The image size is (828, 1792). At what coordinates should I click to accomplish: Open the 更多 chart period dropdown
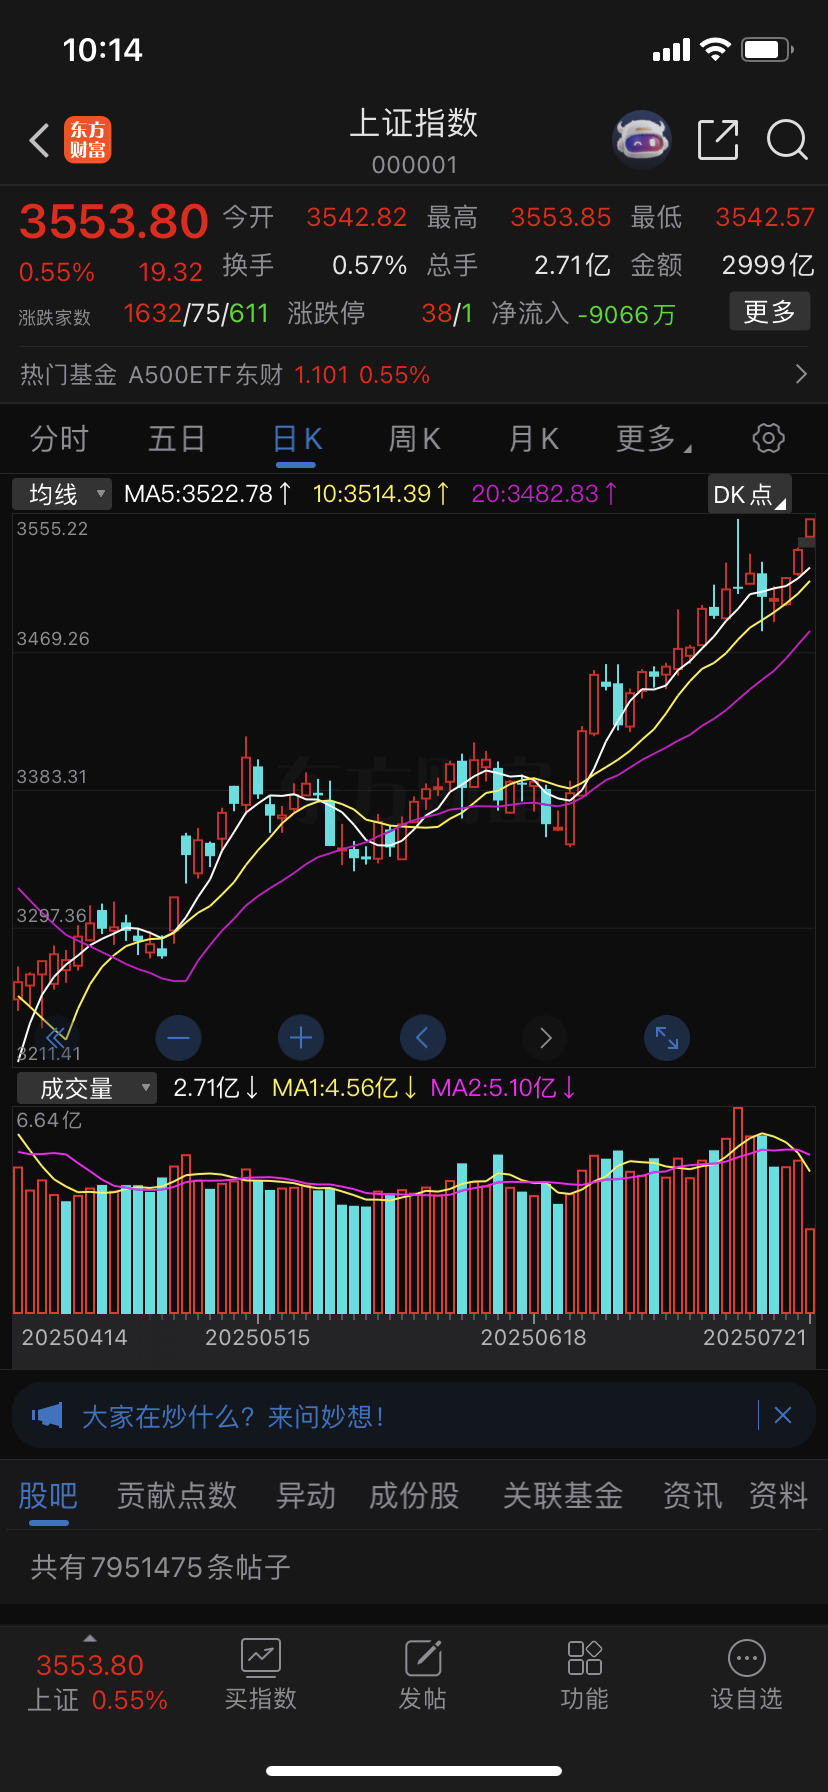(x=654, y=438)
